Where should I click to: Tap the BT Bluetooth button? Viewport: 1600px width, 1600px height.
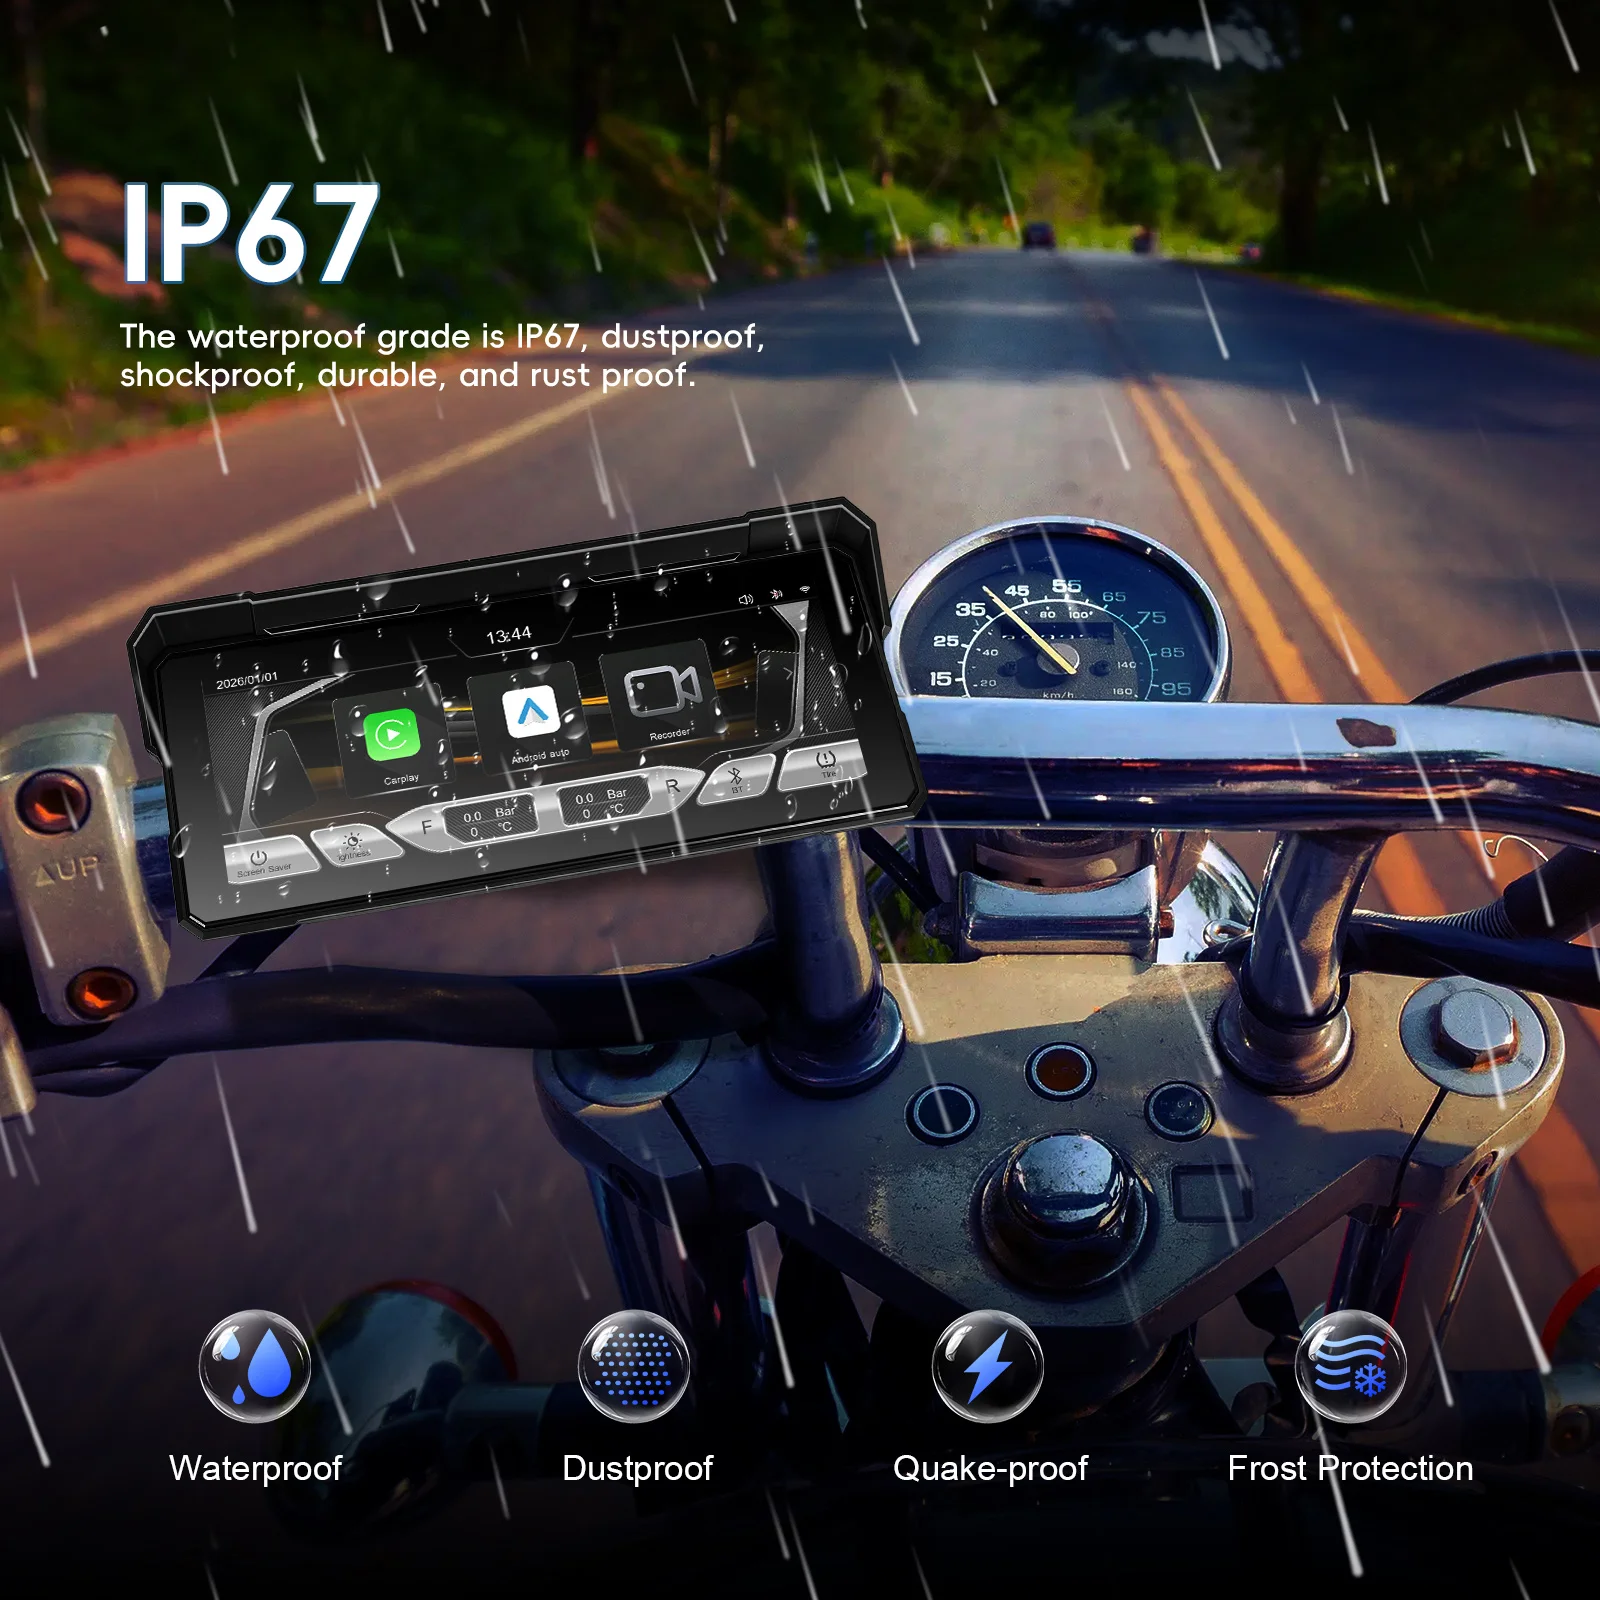click(x=735, y=778)
